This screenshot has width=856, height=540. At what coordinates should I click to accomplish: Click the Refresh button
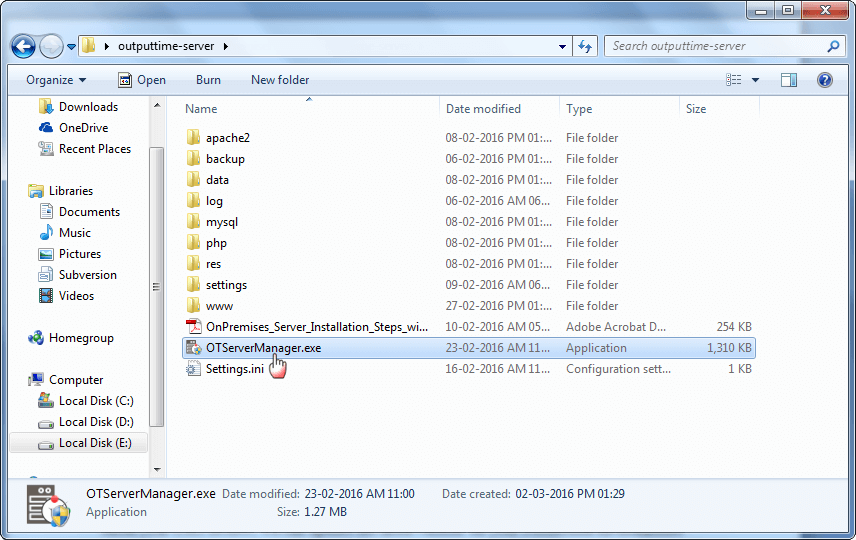point(585,46)
